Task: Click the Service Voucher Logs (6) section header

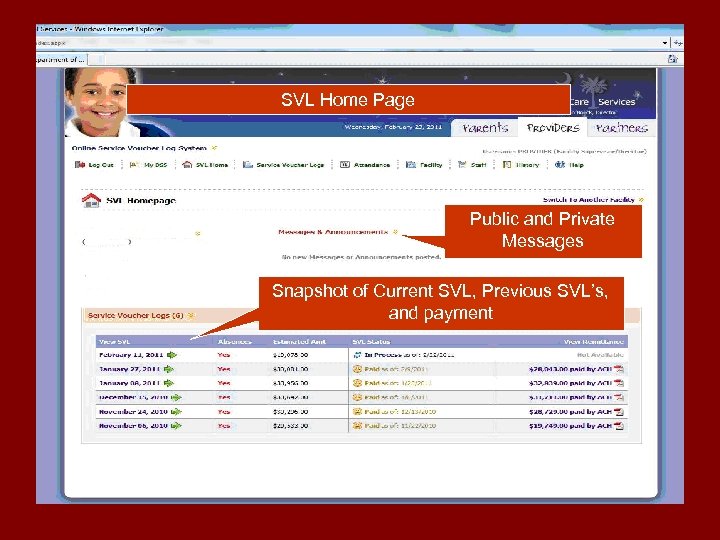Action: point(135,315)
